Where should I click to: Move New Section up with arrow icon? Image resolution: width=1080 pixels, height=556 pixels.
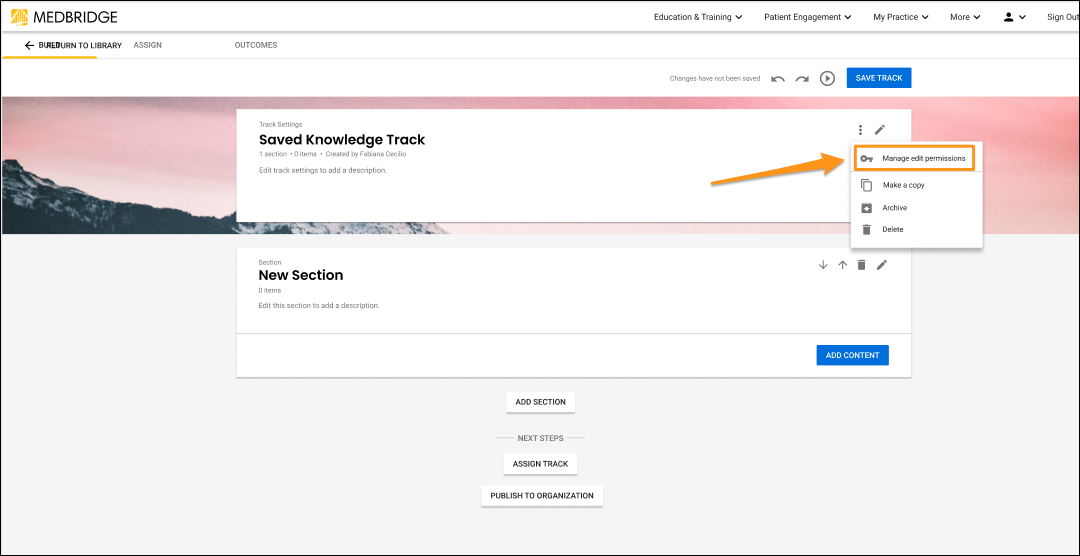(842, 265)
